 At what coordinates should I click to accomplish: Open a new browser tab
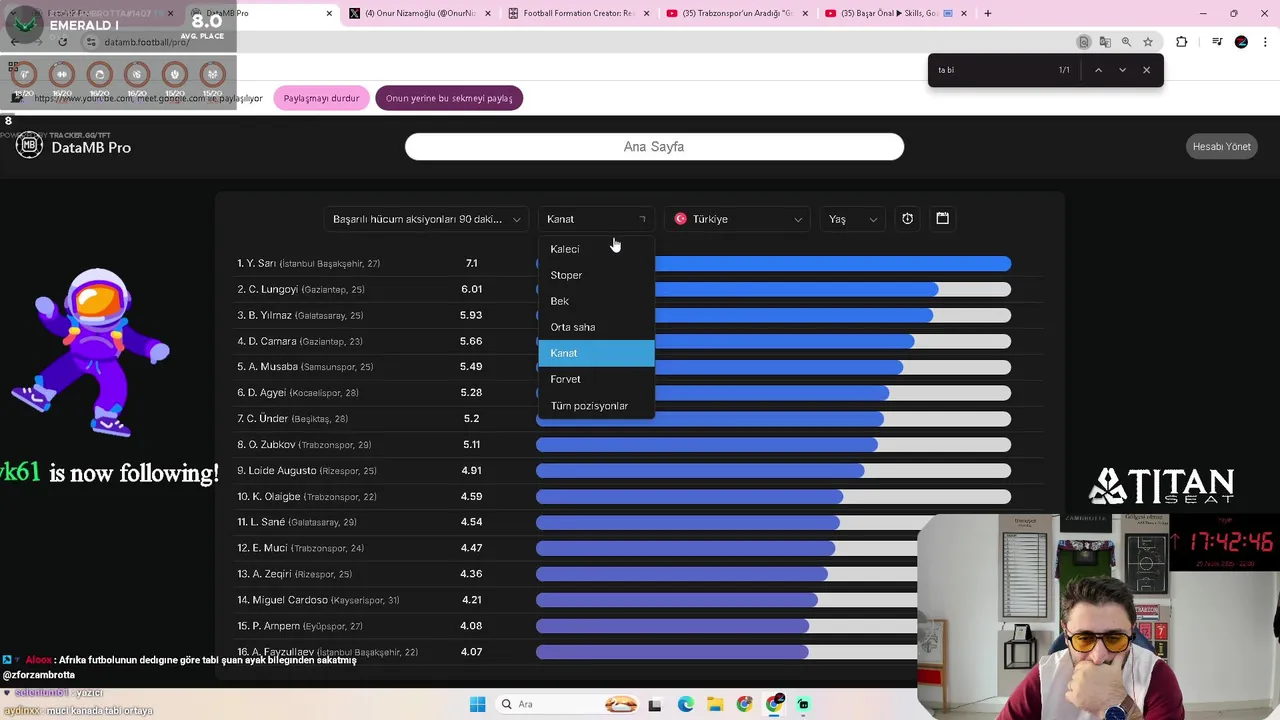(988, 13)
